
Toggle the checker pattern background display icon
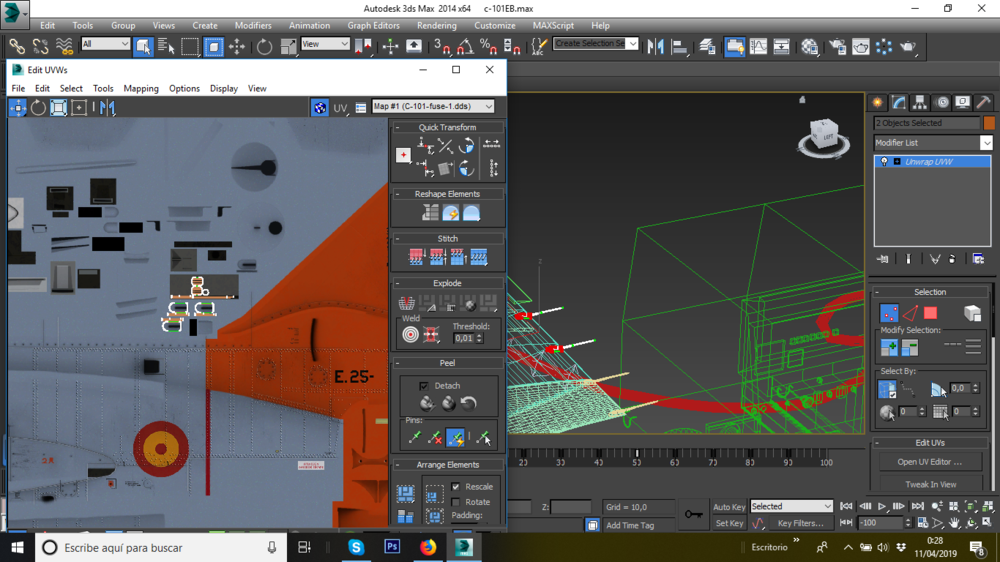click(320, 108)
